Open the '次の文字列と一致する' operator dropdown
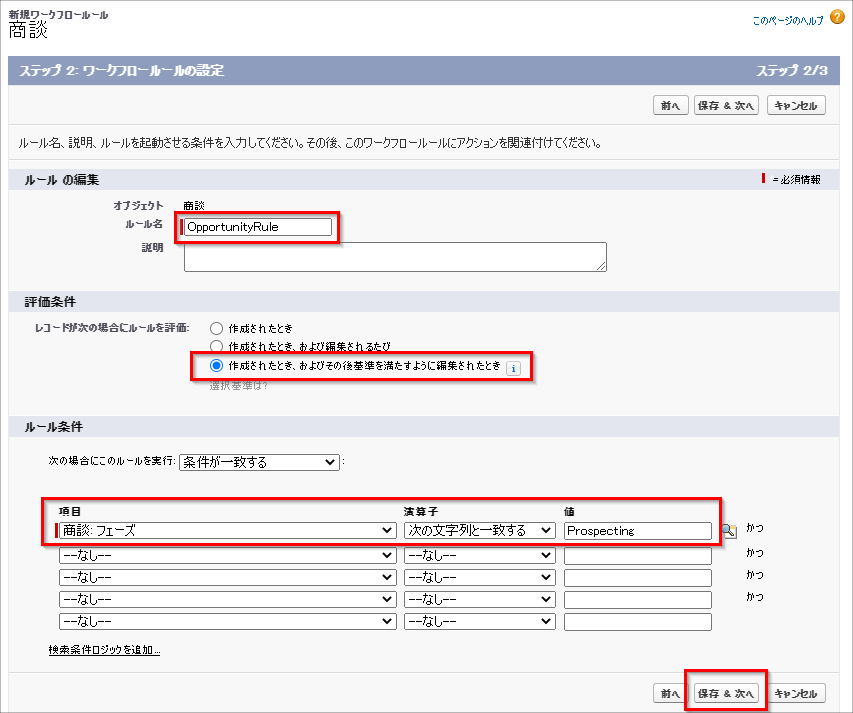The height and width of the screenshot is (713, 853). coord(479,531)
